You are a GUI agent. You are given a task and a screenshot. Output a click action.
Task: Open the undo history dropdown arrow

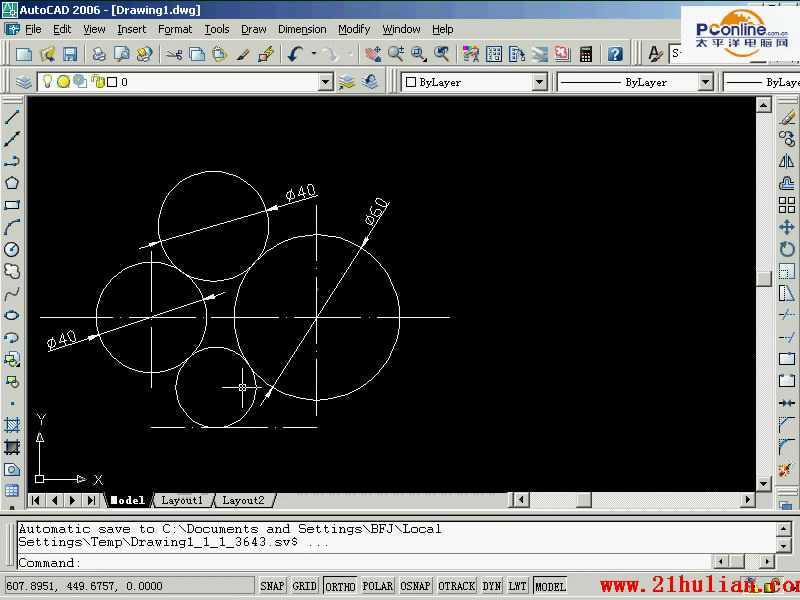point(314,54)
